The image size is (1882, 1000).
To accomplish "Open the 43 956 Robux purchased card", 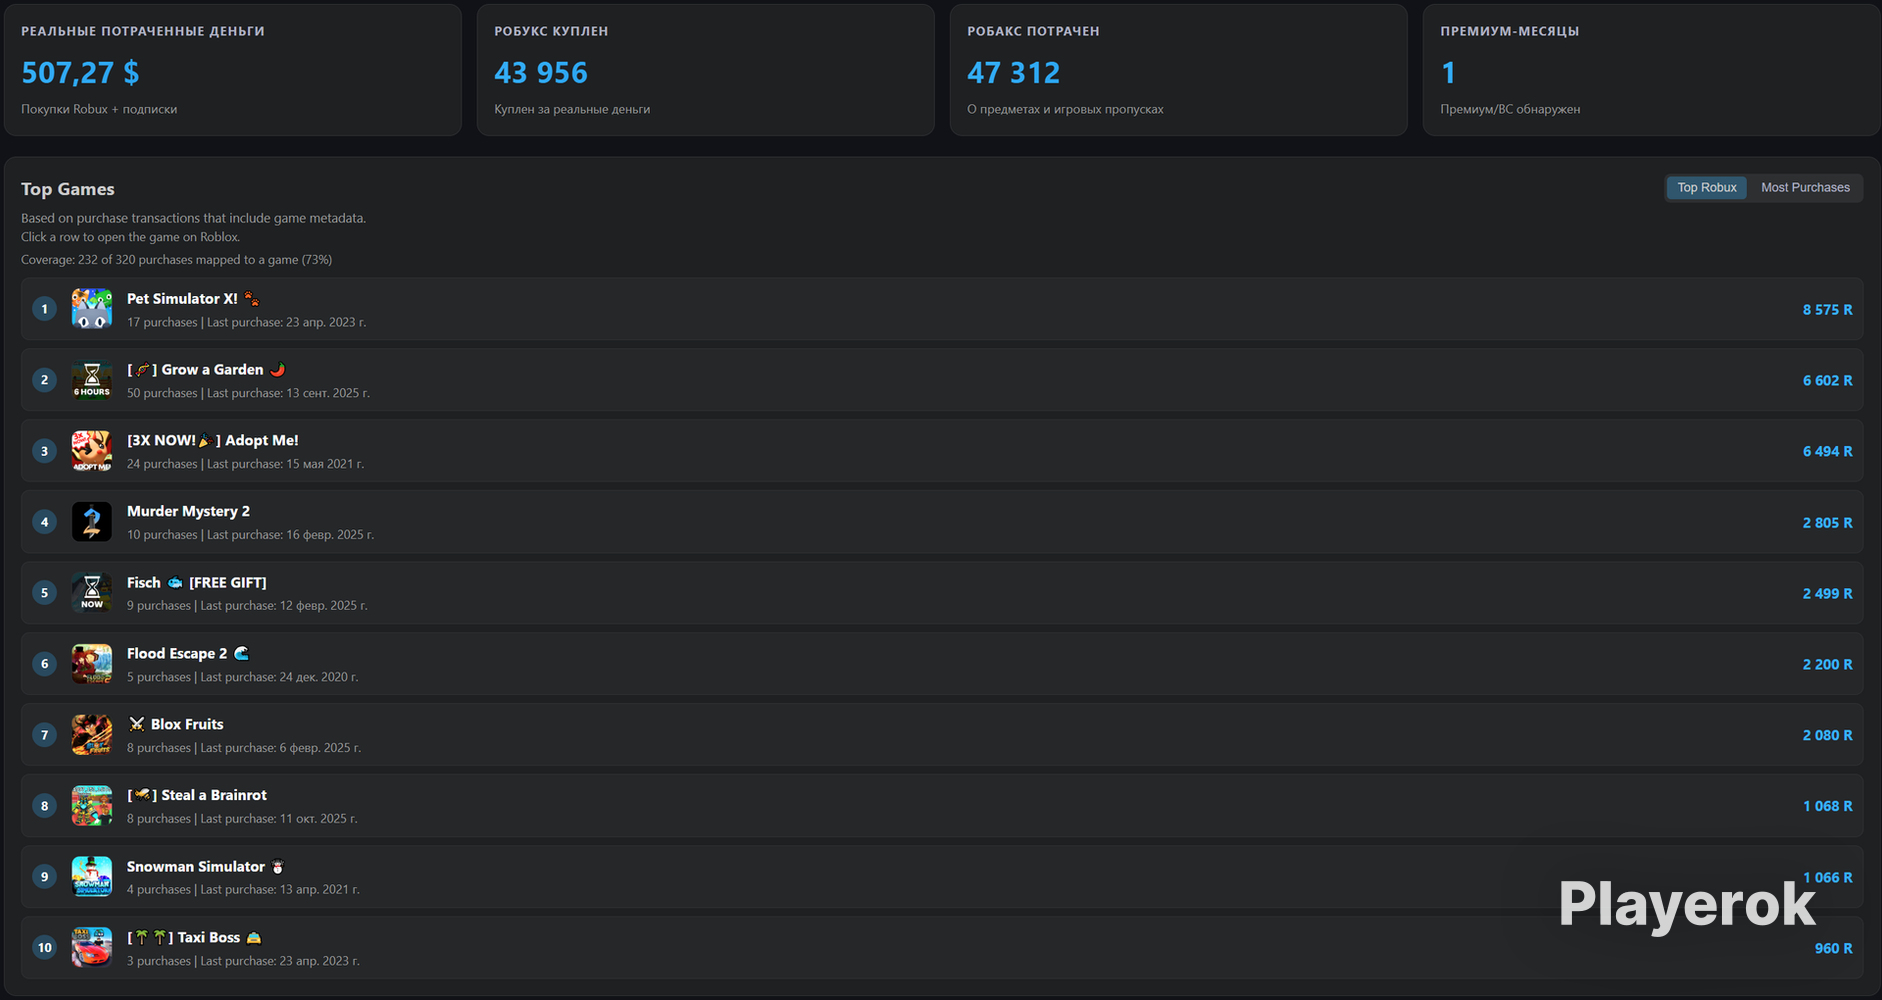I will pos(706,70).
